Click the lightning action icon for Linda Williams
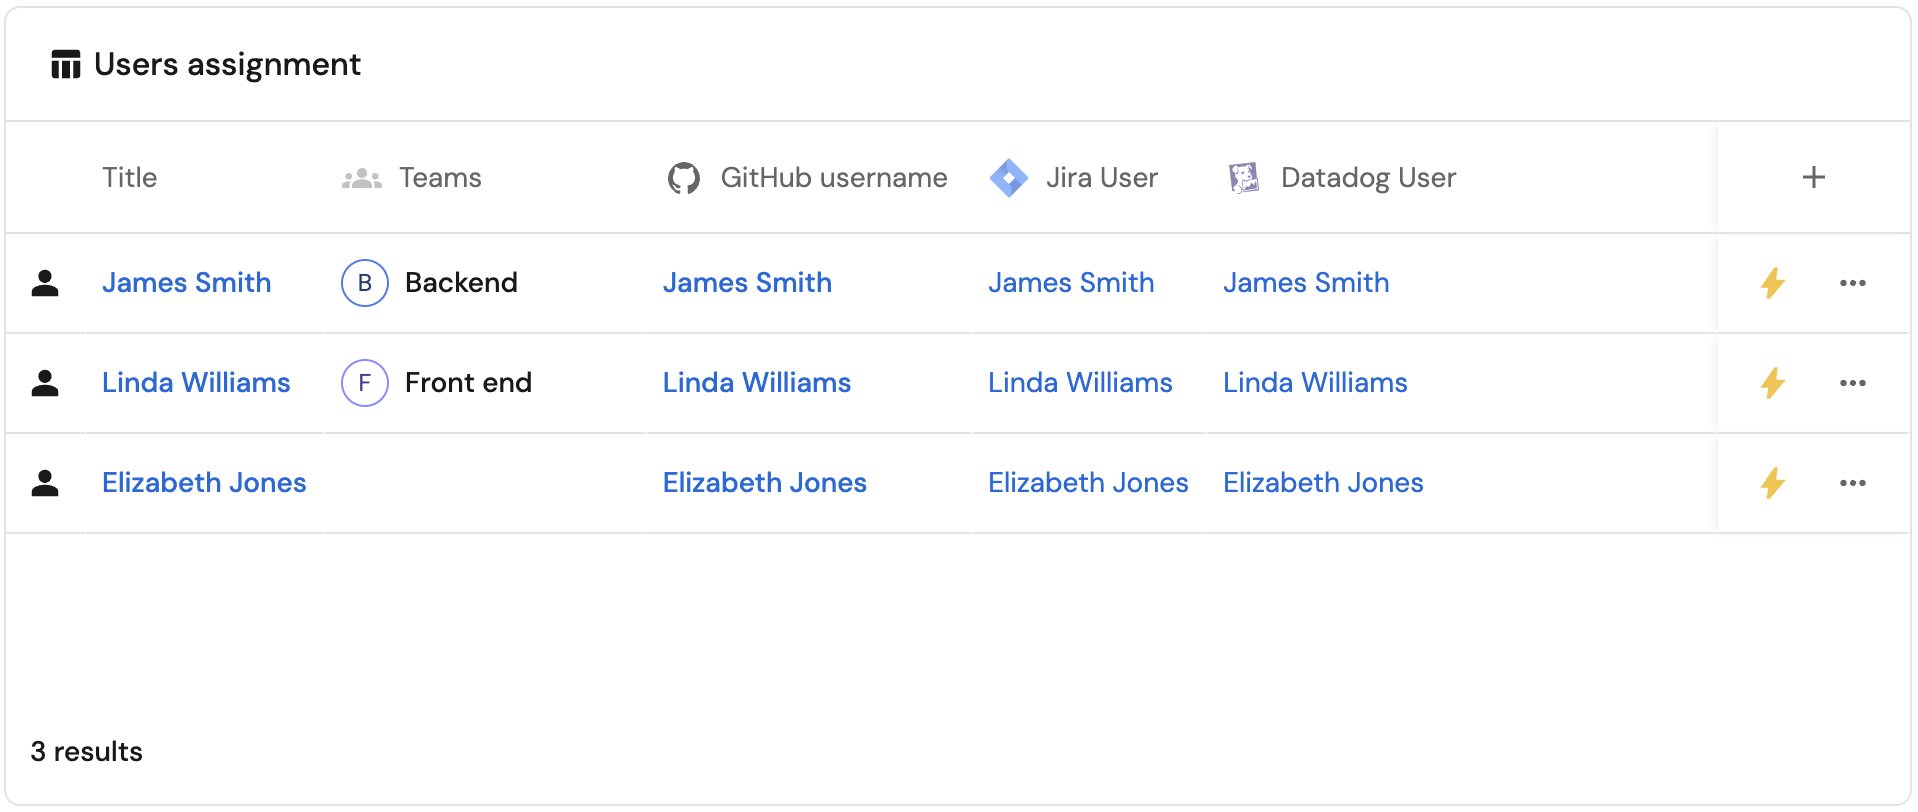 [1772, 383]
